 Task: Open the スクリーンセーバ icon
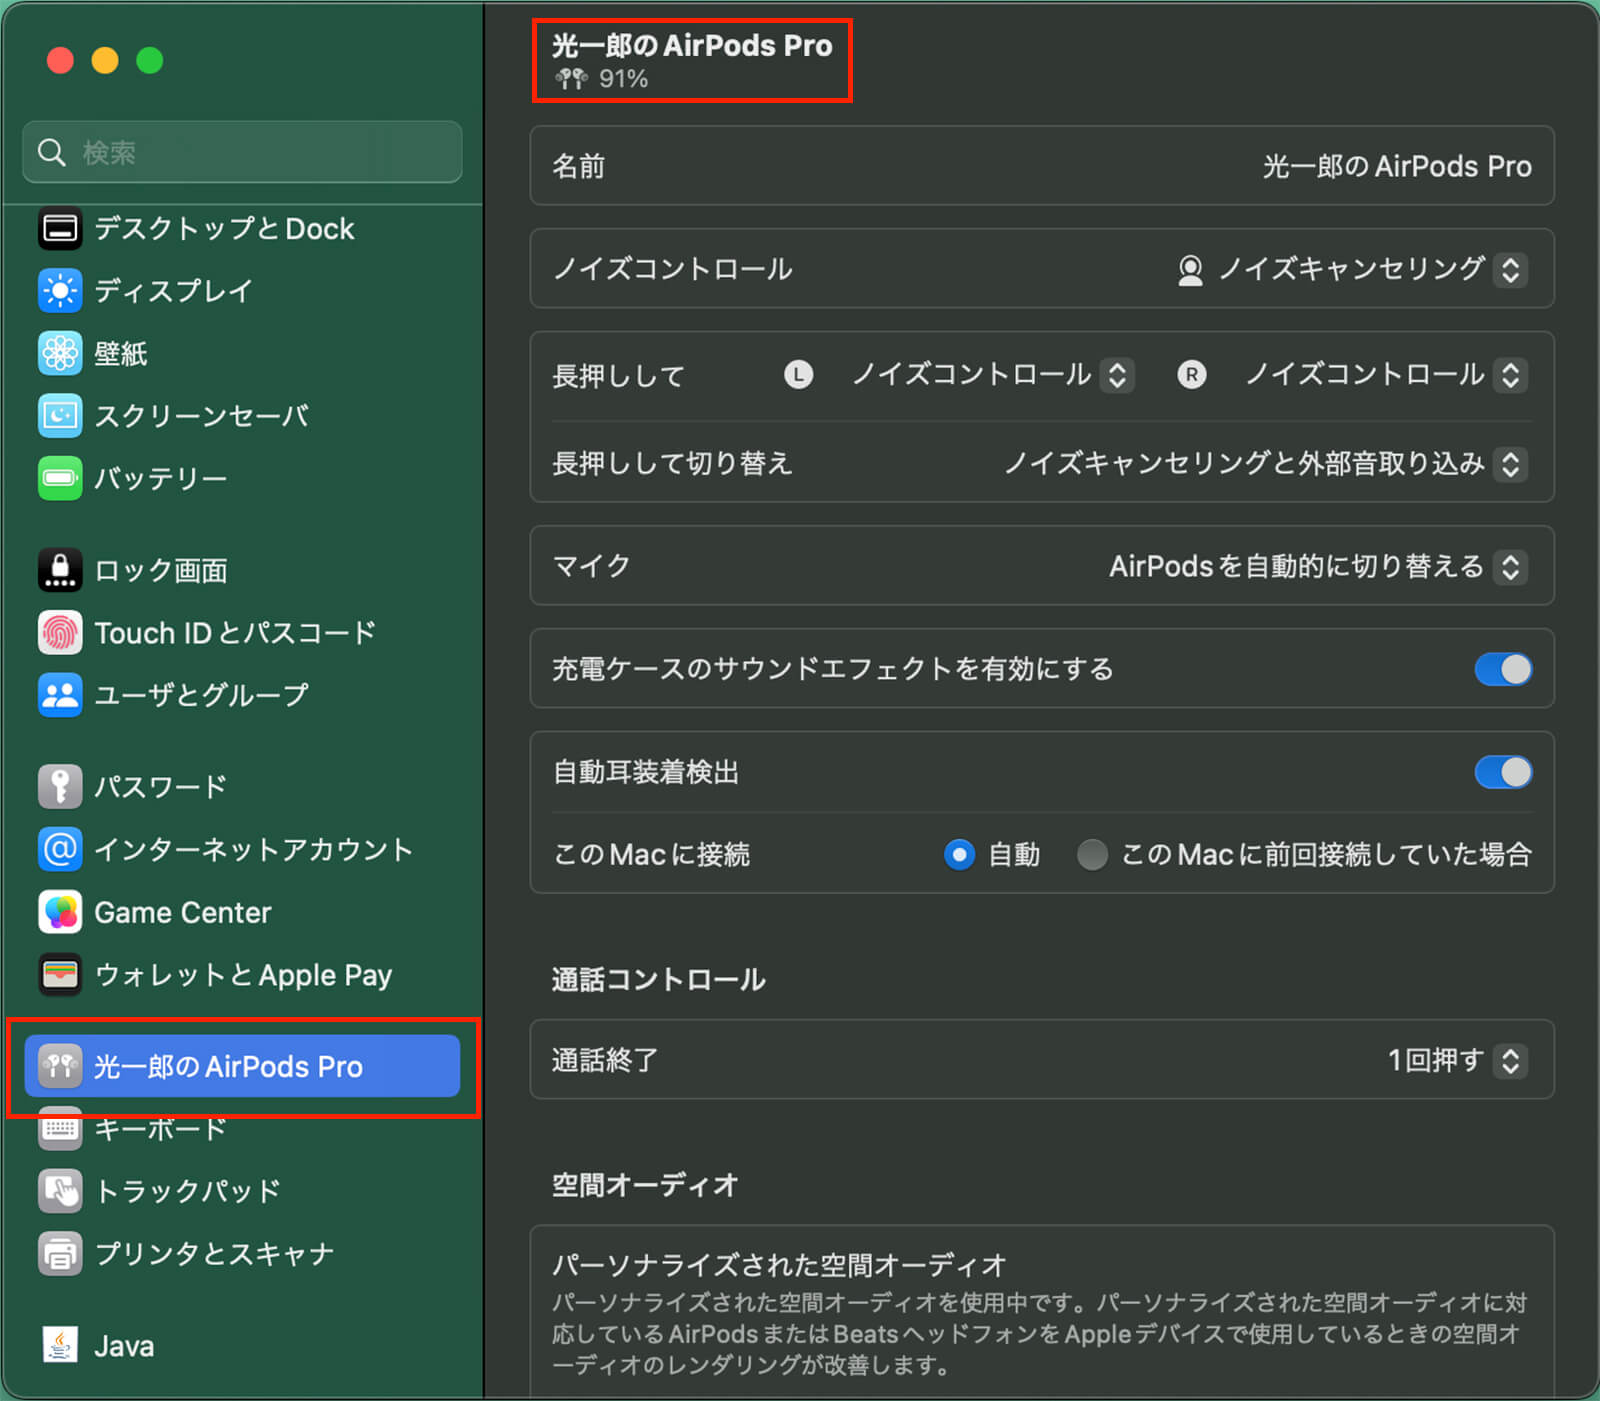tap(60, 415)
